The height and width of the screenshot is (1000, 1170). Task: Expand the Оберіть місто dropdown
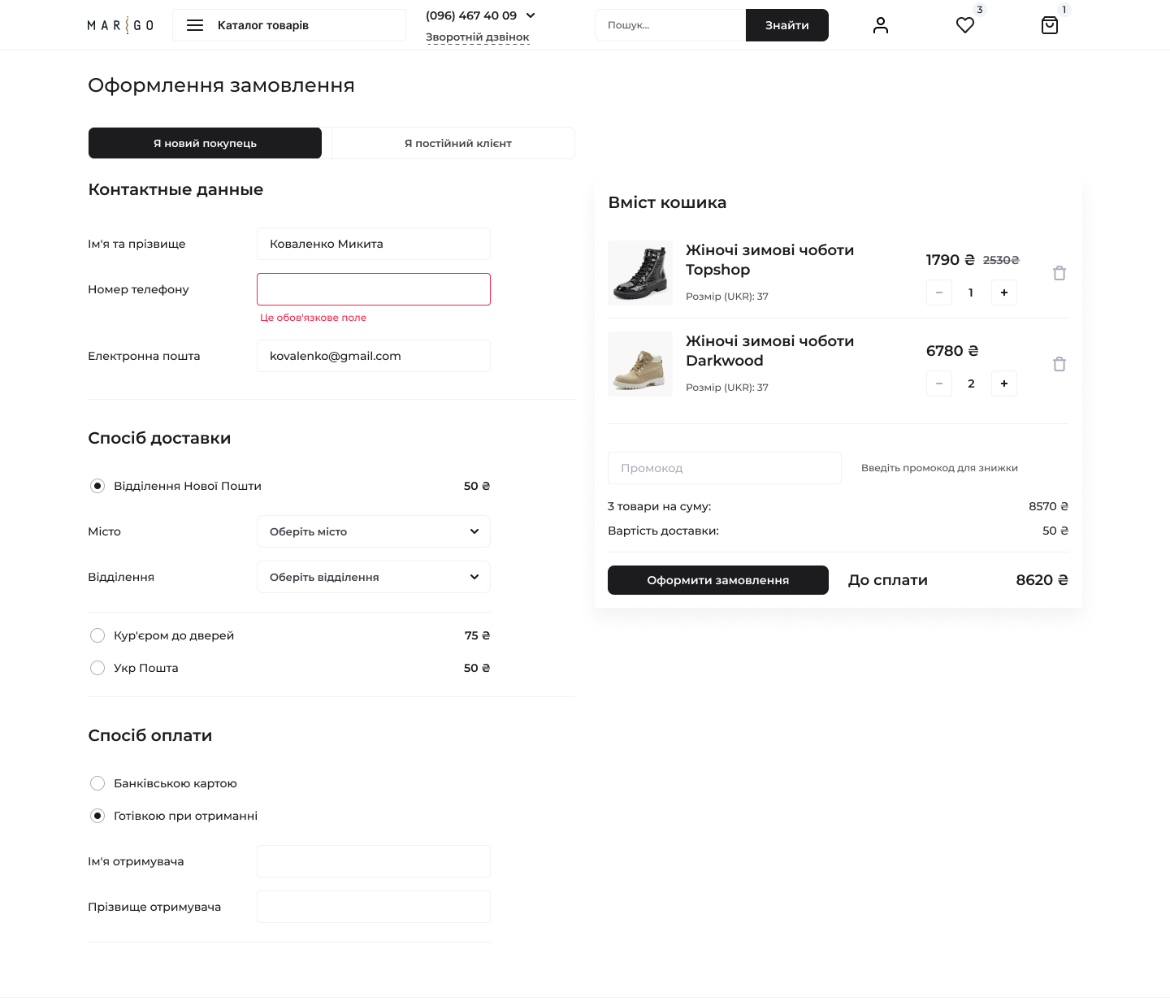(x=373, y=532)
